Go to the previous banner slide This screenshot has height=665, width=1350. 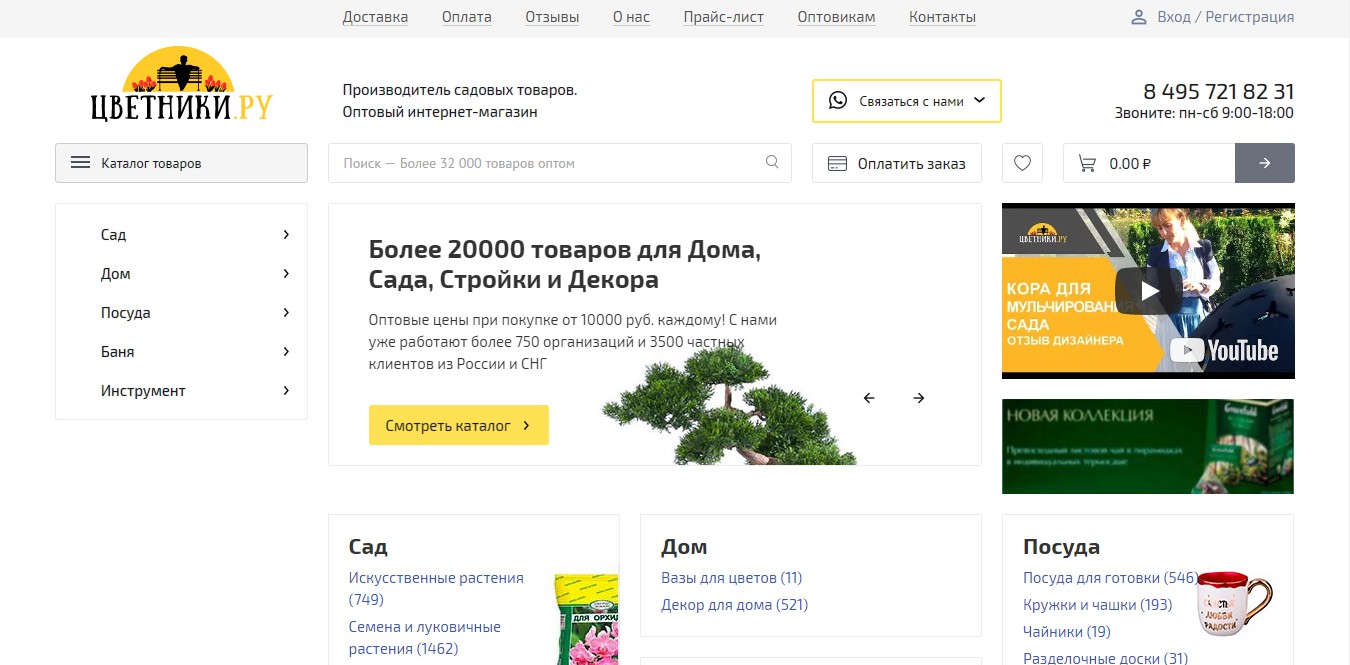[x=869, y=398]
